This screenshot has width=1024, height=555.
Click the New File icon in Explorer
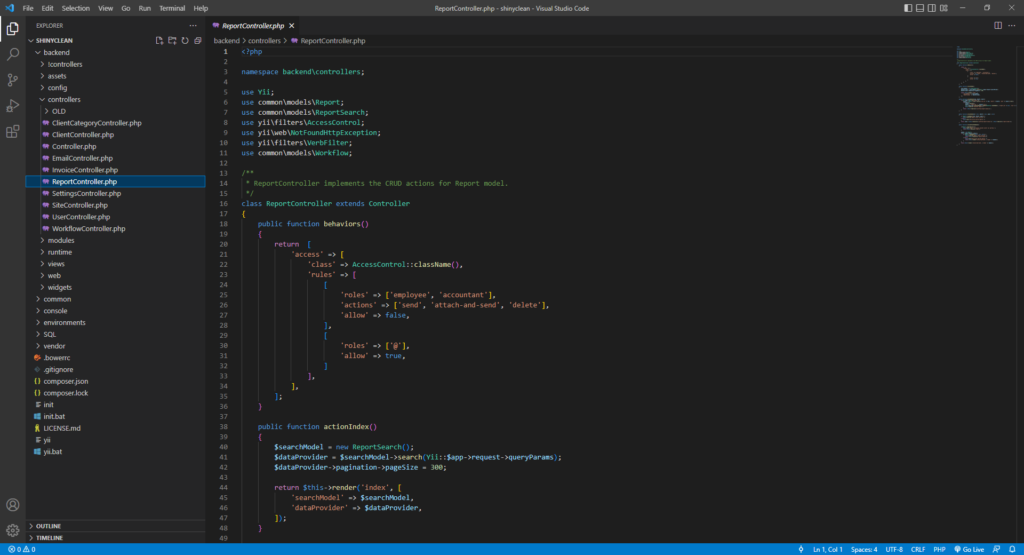click(x=159, y=40)
